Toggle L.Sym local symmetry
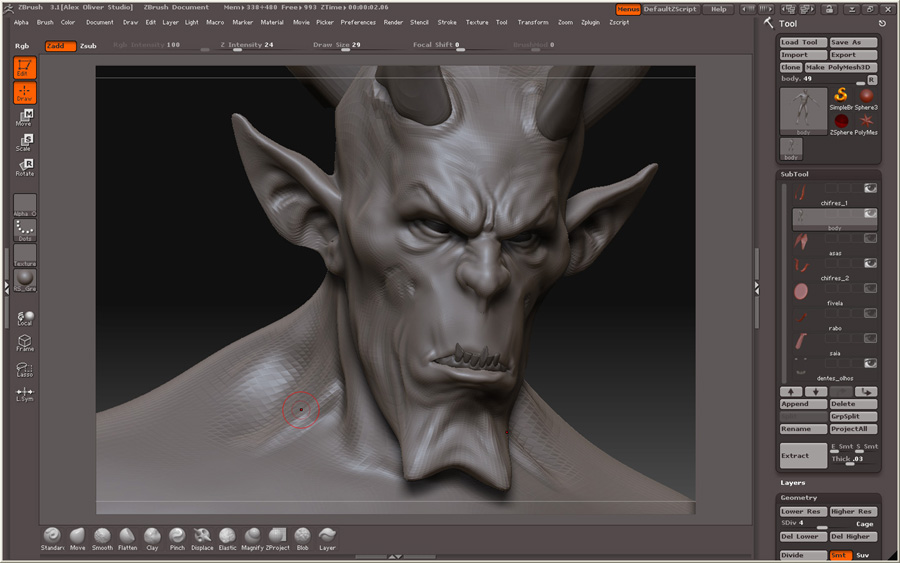Viewport: 900px width, 563px height. point(25,394)
